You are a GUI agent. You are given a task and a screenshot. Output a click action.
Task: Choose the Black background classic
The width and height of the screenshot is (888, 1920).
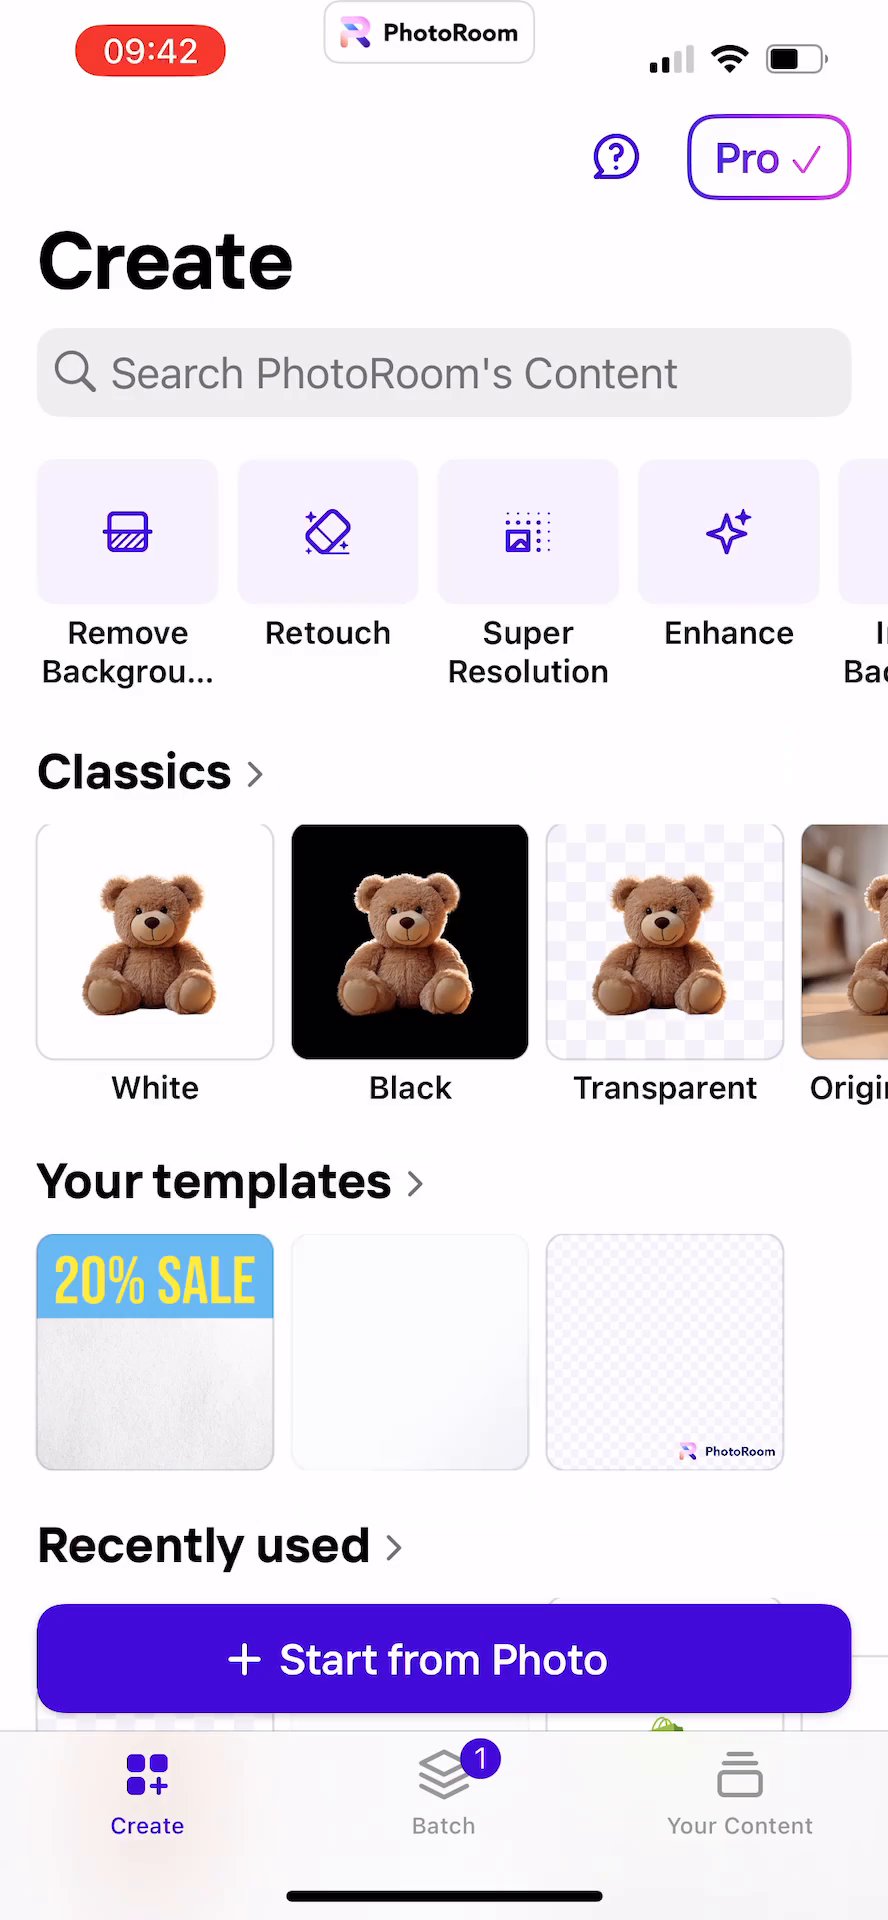click(410, 942)
